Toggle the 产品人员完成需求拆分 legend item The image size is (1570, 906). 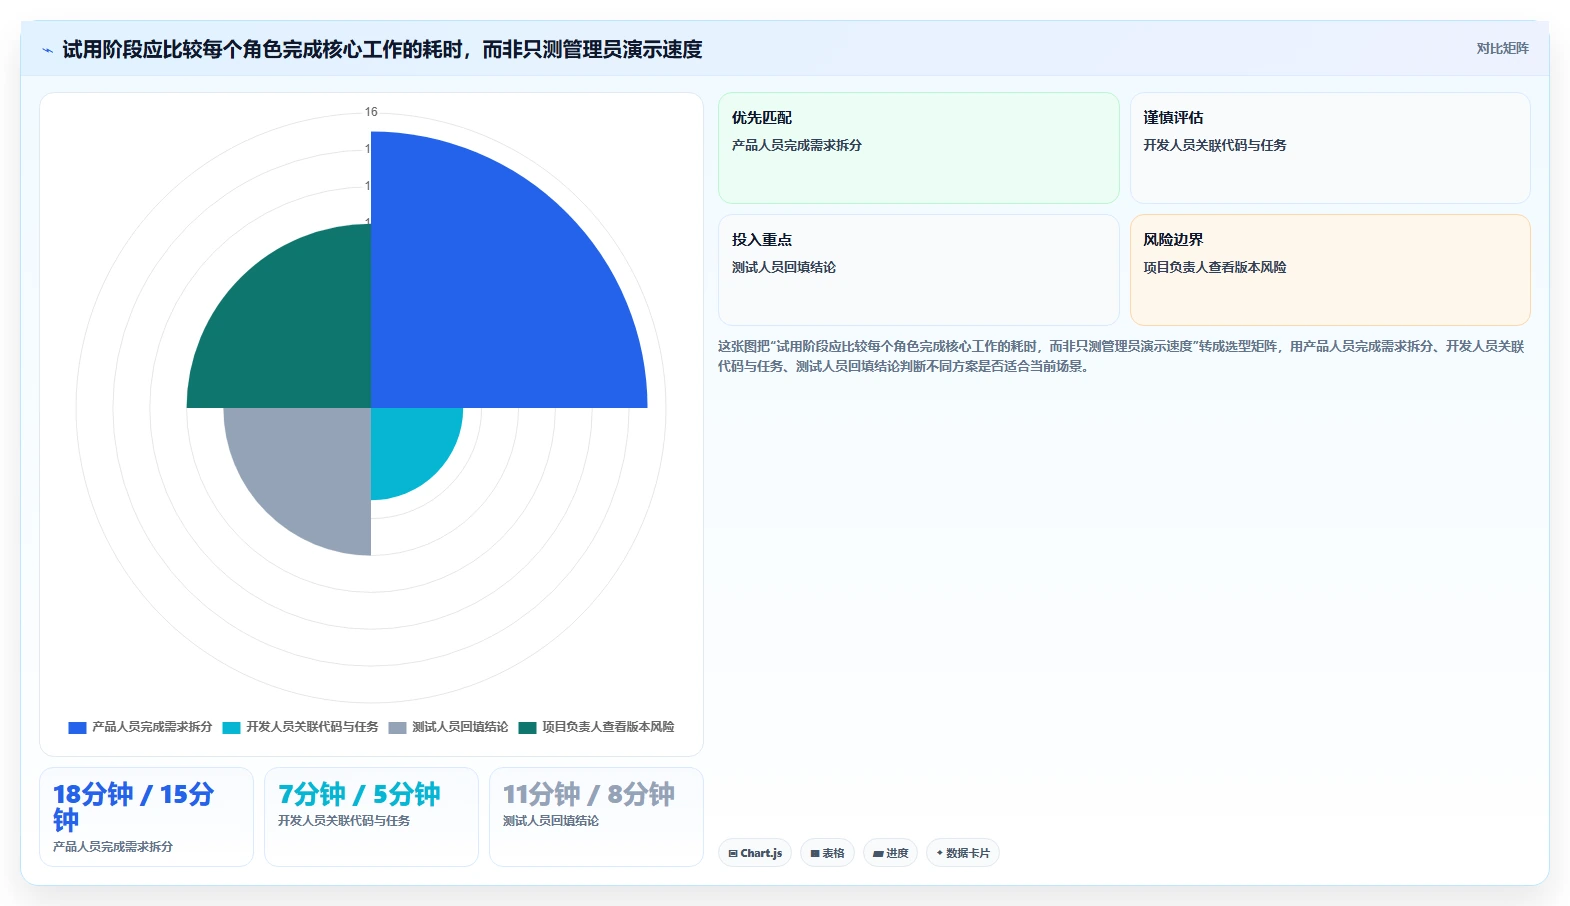pos(140,727)
